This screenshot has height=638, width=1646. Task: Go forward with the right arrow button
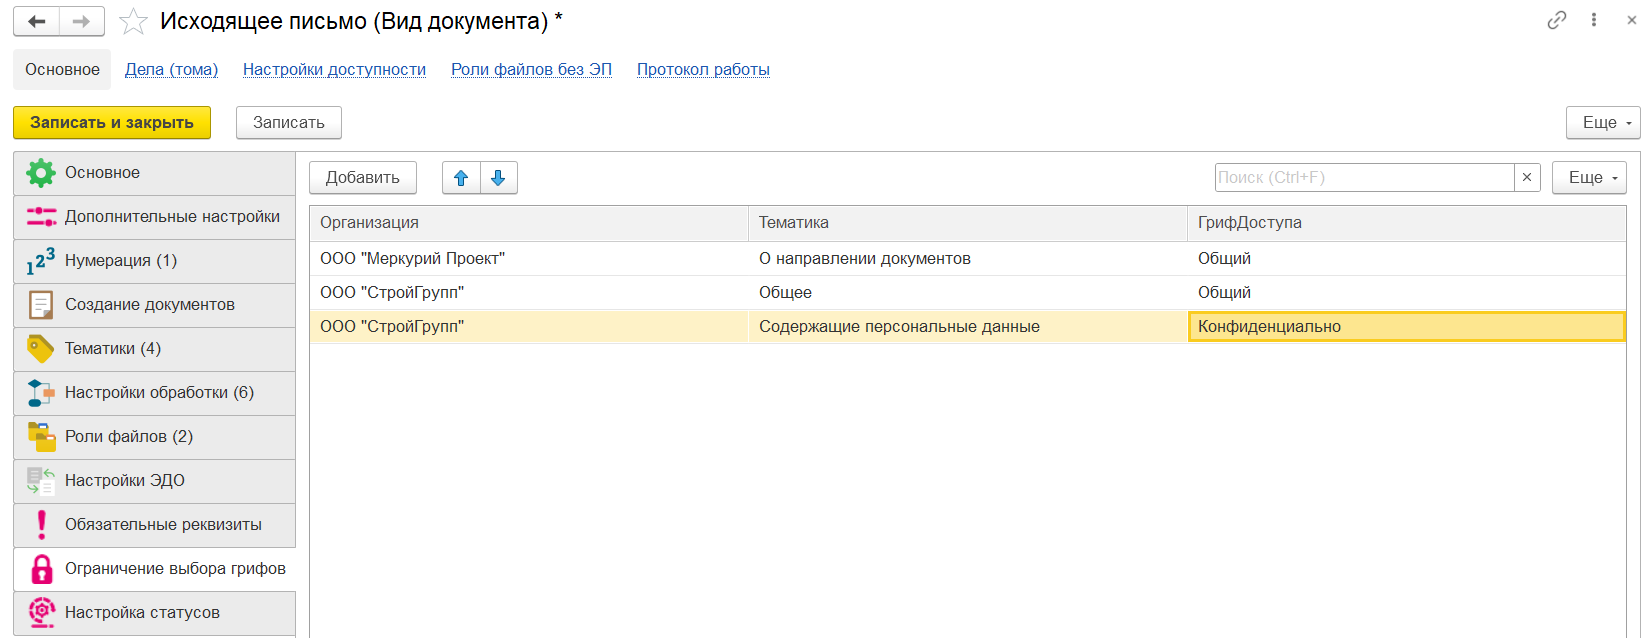coord(82,21)
